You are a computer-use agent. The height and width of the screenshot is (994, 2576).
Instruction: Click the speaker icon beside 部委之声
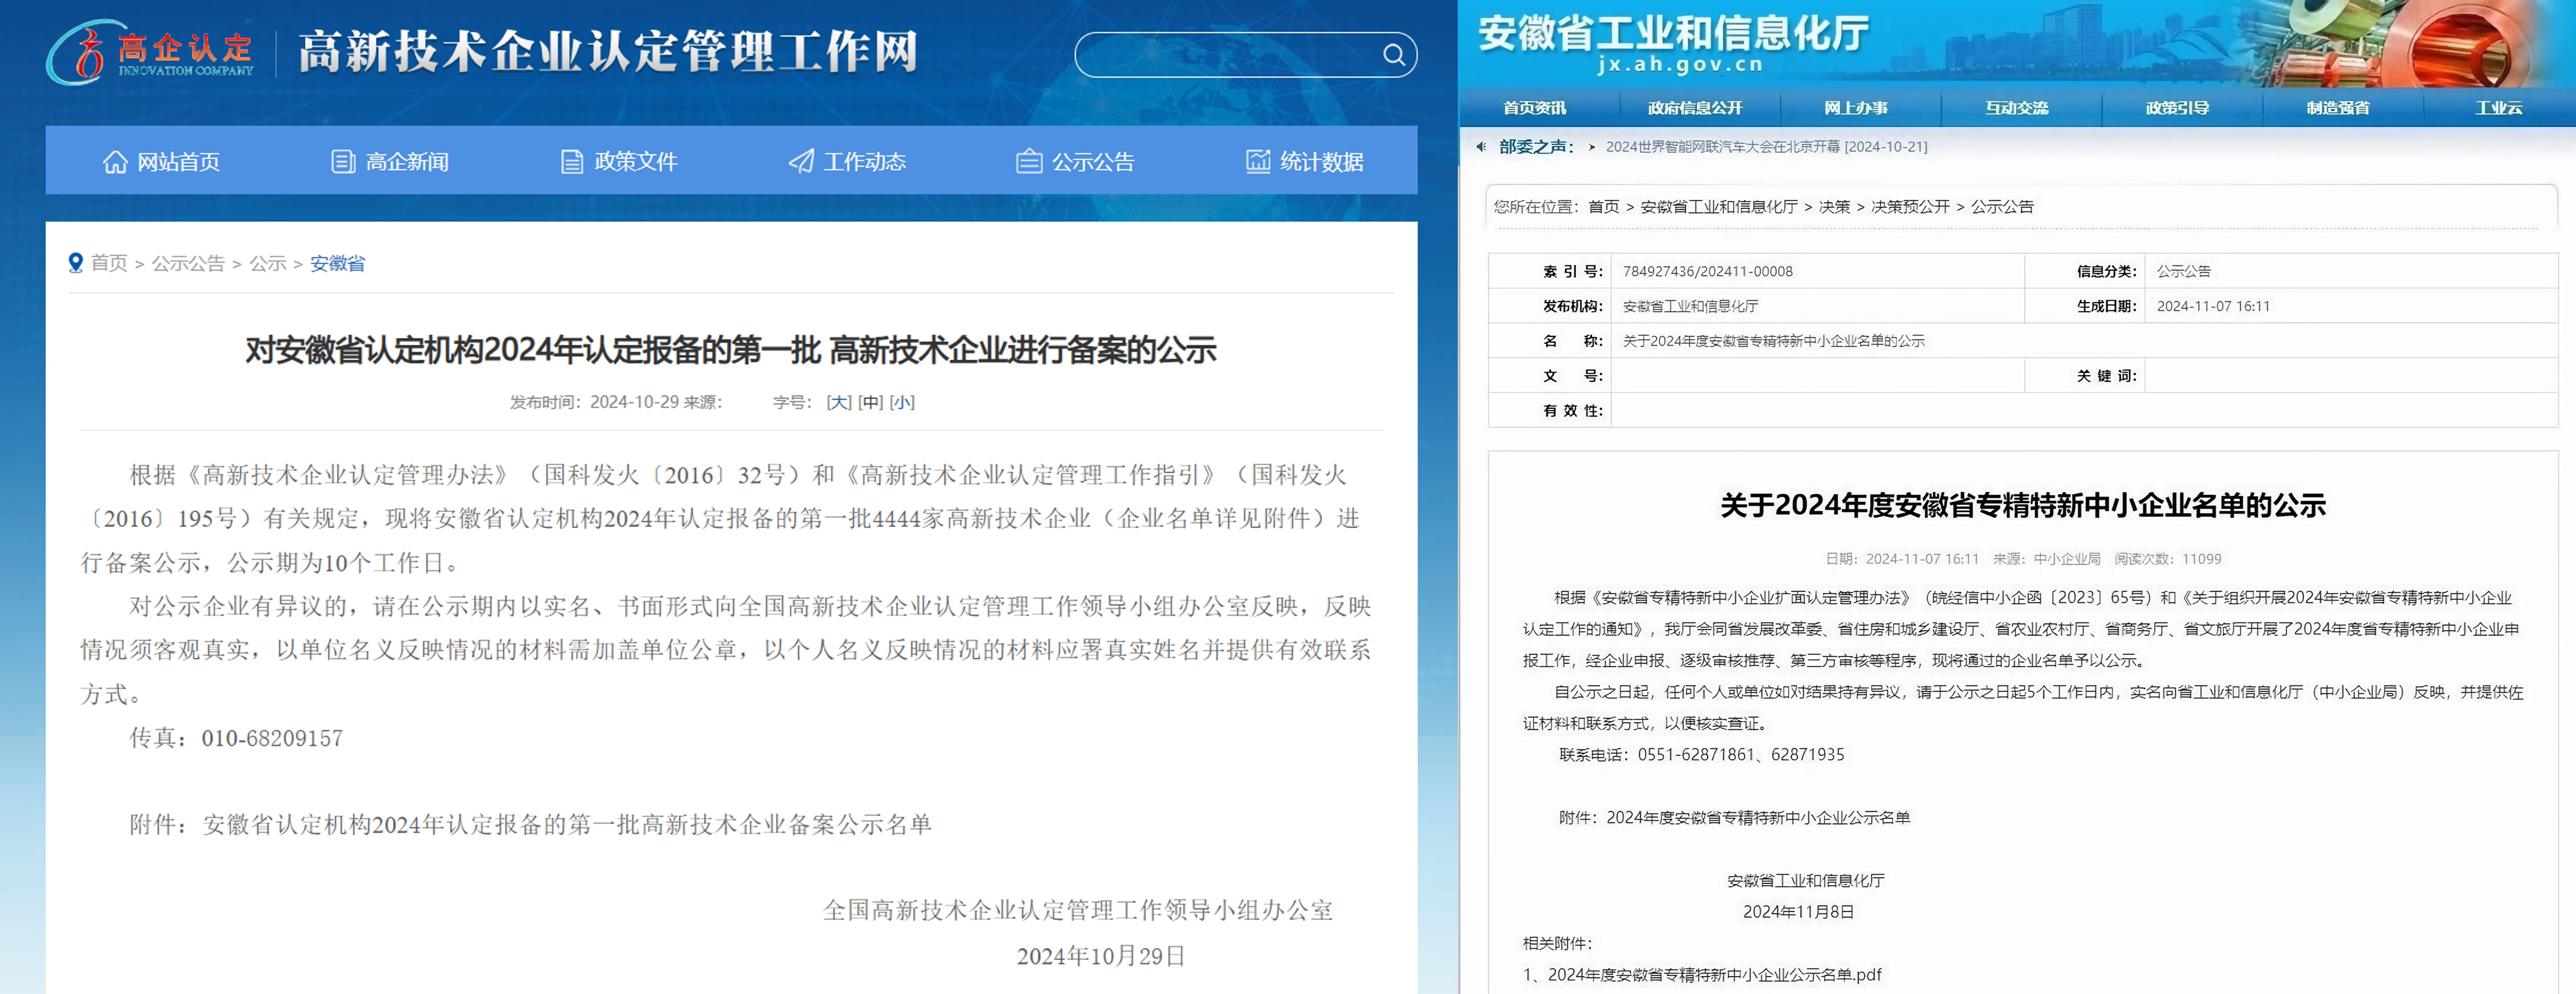click(x=1481, y=147)
